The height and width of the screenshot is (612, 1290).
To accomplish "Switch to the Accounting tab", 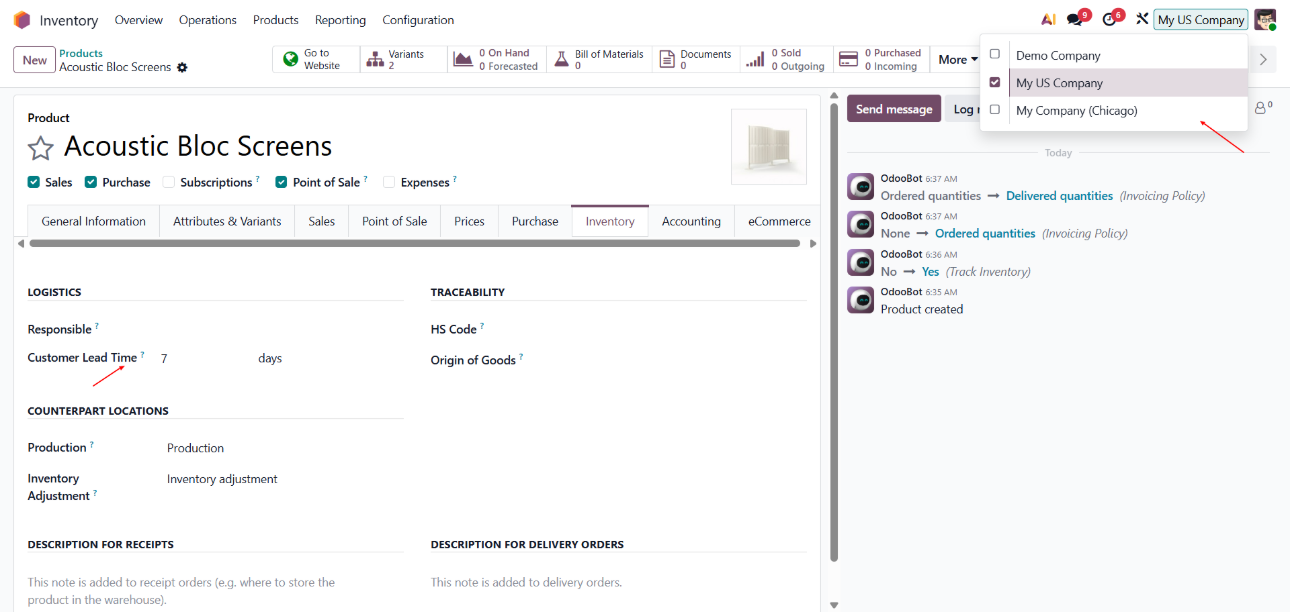I will 691,221.
